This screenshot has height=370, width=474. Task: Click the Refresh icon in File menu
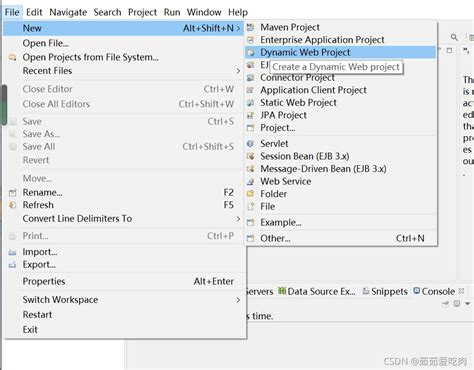[x=12, y=205]
